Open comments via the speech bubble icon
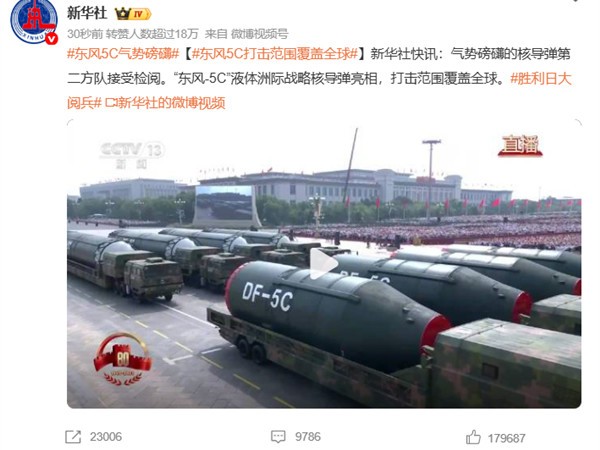 coord(278,437)
